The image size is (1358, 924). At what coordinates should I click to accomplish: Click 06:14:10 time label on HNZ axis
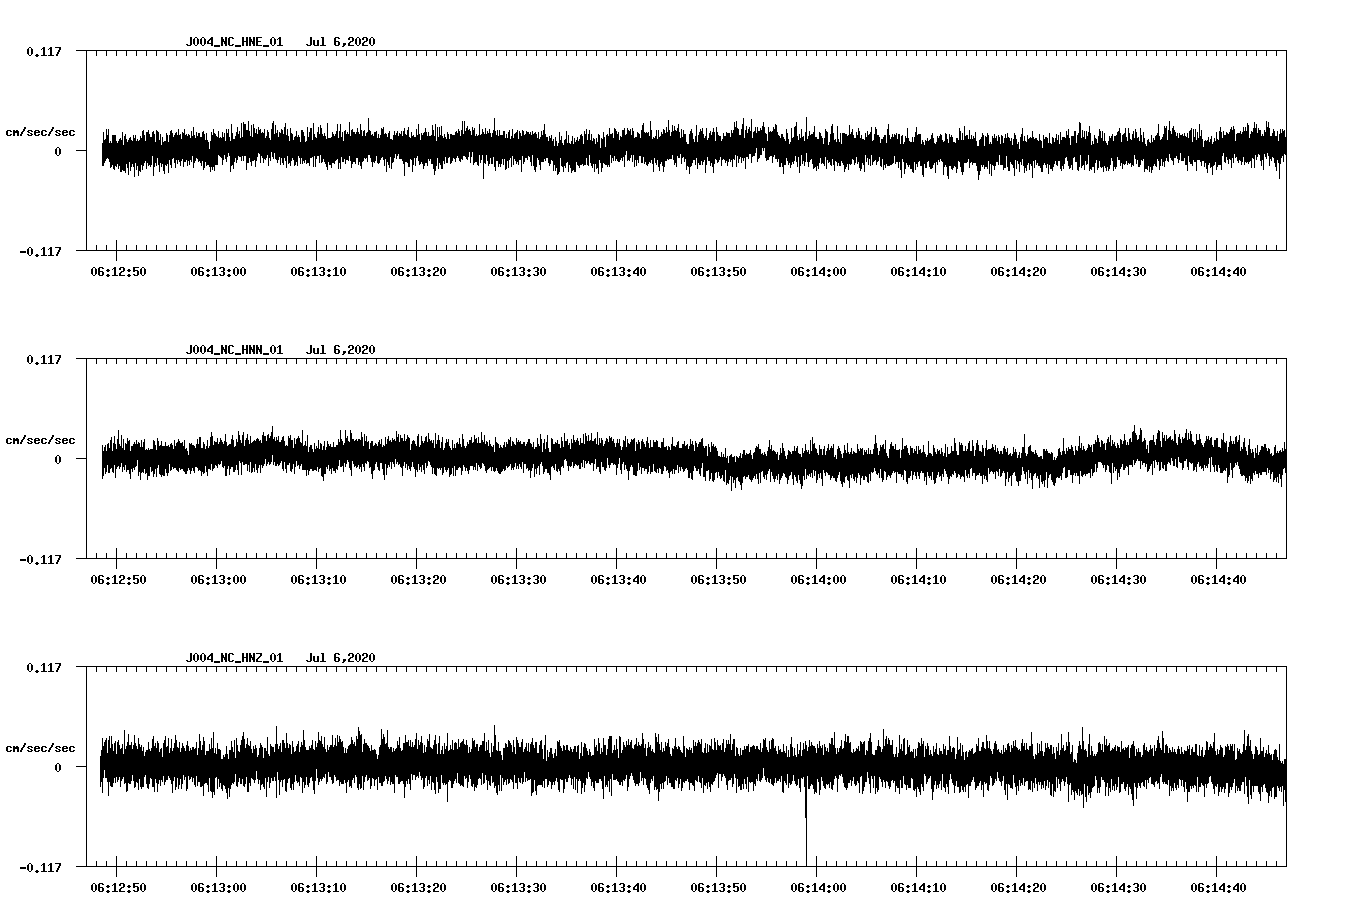click(x=919, y=888)
